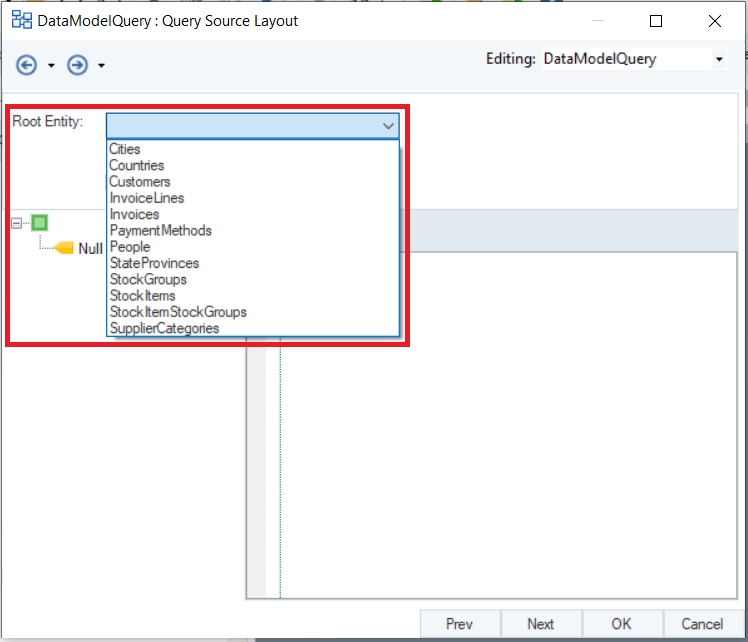Collapse the tree root node

click(x=16, y=223)
